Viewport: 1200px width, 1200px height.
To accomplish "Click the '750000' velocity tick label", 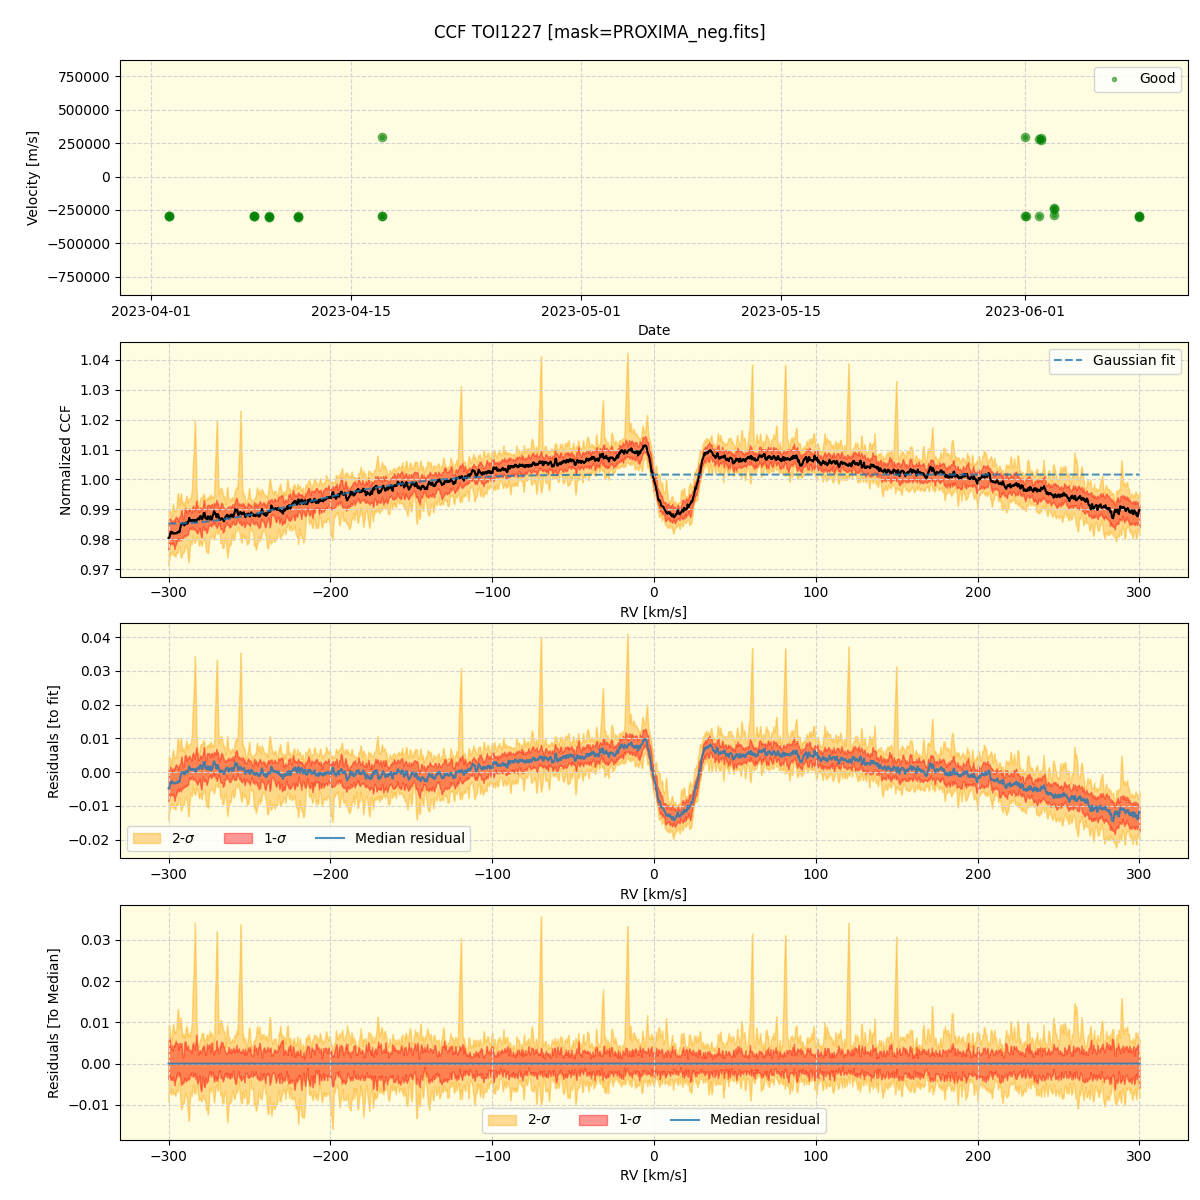I will click(85, 77).
